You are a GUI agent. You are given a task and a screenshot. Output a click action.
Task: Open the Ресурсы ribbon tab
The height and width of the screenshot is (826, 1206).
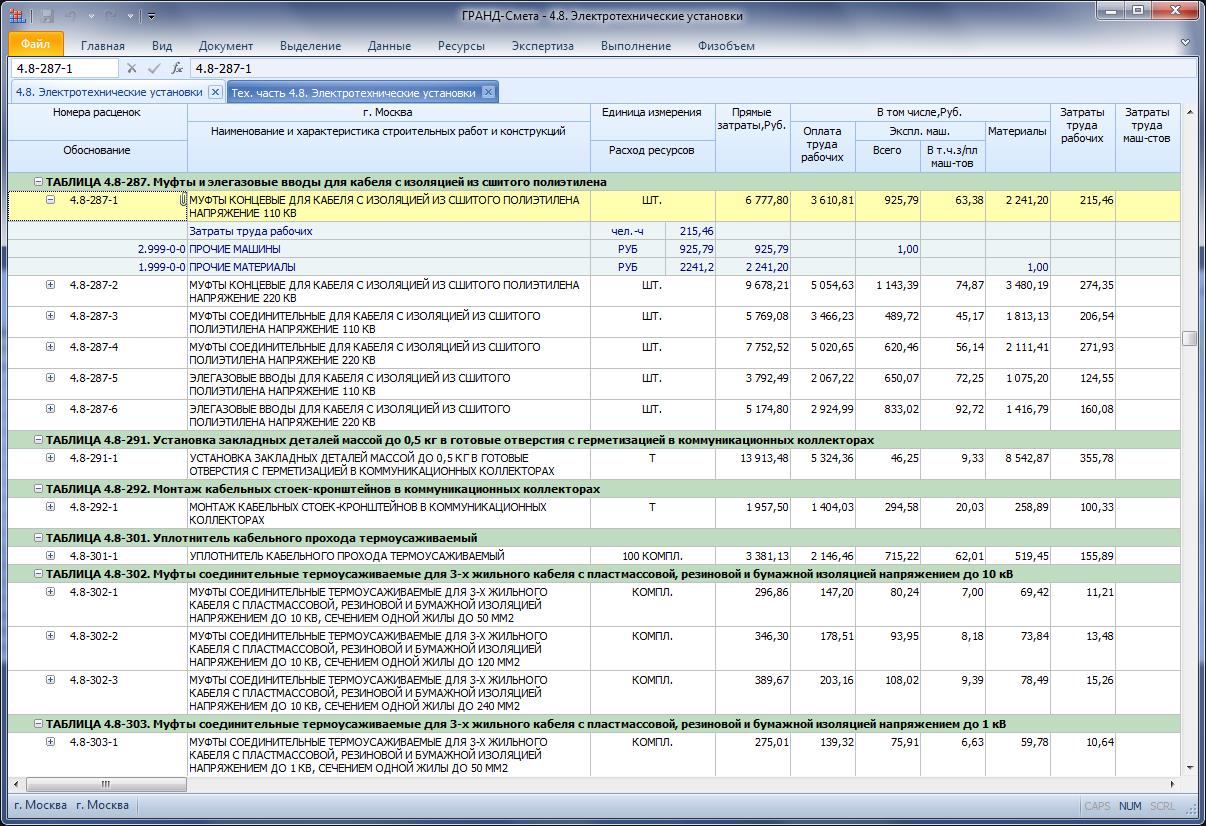coord(461,46)
